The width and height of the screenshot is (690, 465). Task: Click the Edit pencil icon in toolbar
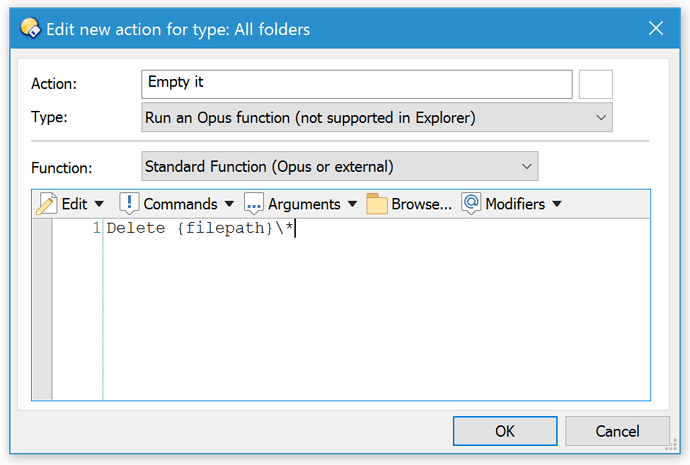pyautogui.click(x=47, y=204)
